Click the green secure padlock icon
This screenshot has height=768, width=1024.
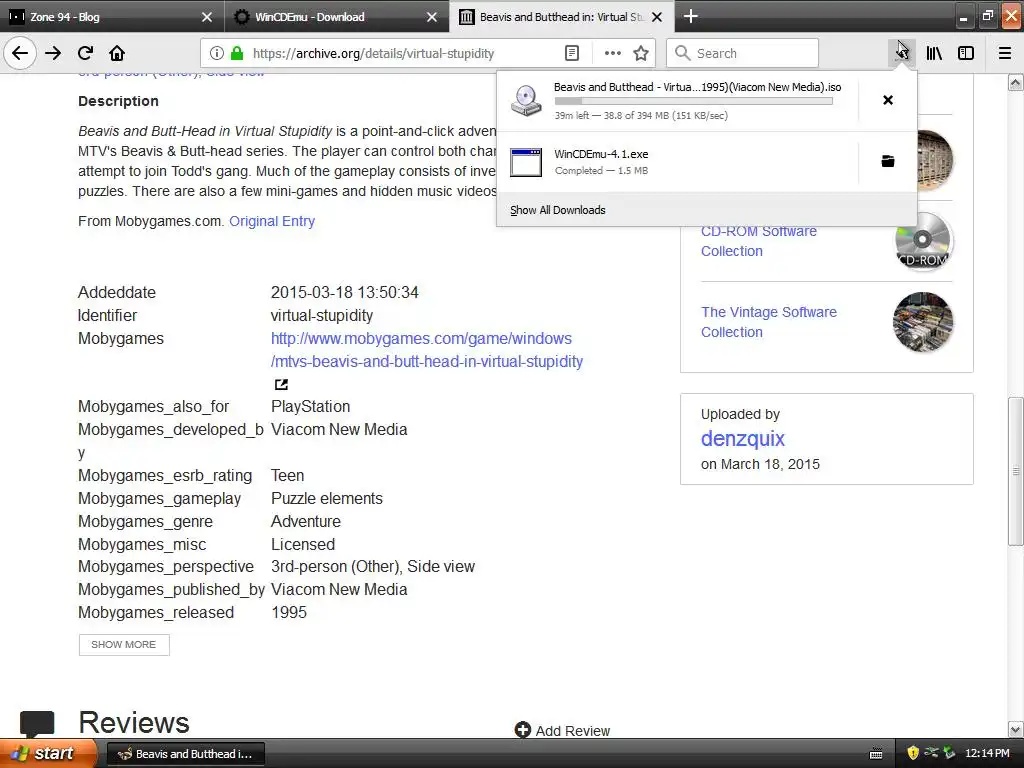pyautogui.click(x=237, y=54)
